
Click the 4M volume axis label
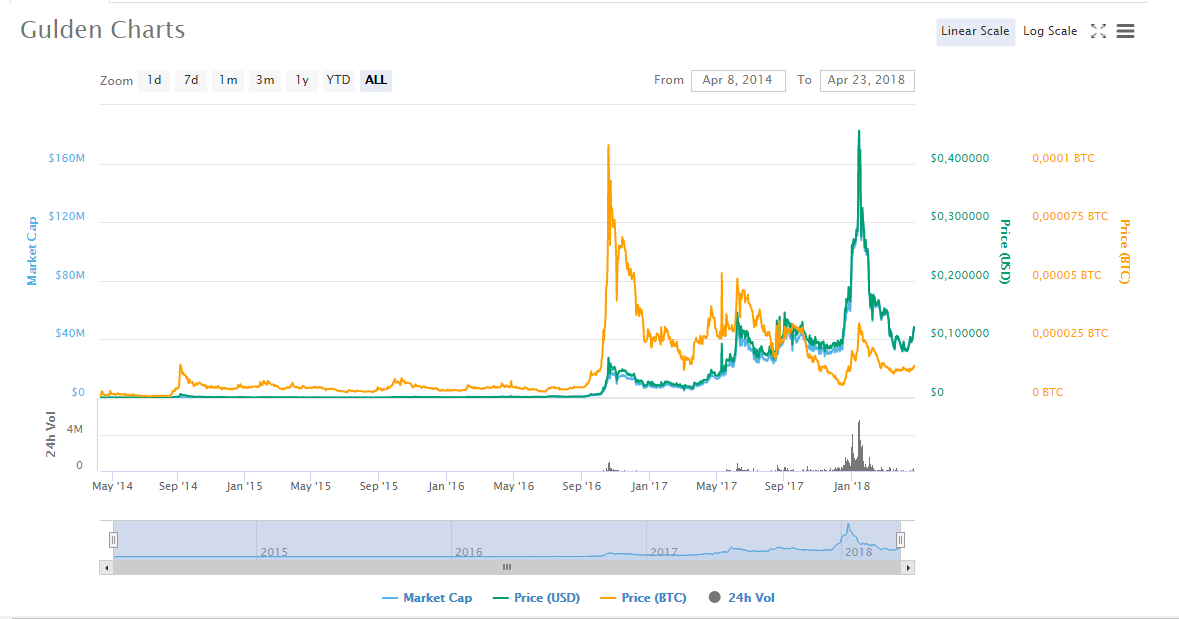point(74,429)
